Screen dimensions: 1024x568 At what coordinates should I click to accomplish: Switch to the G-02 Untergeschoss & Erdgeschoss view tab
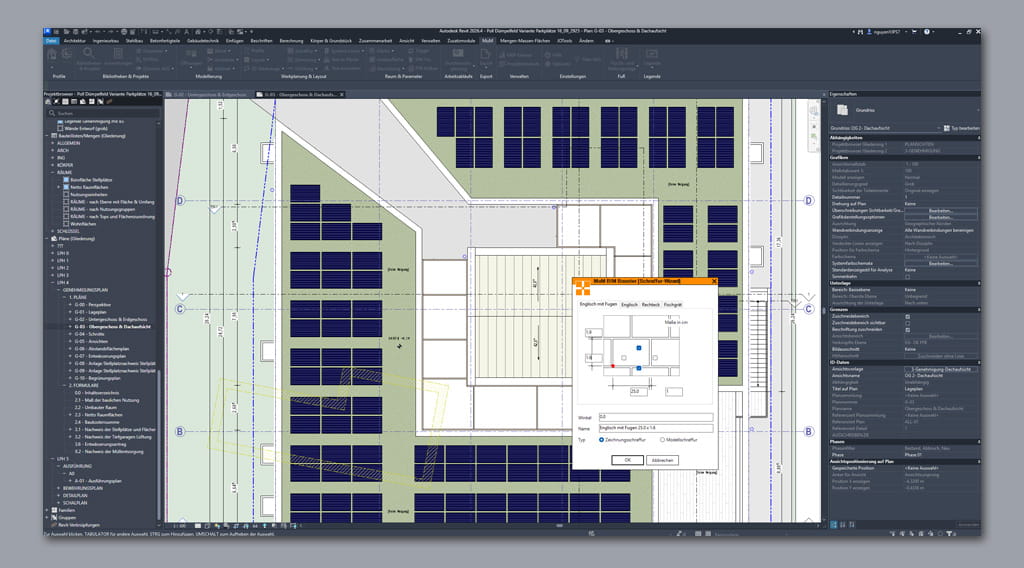pos(207,95)
